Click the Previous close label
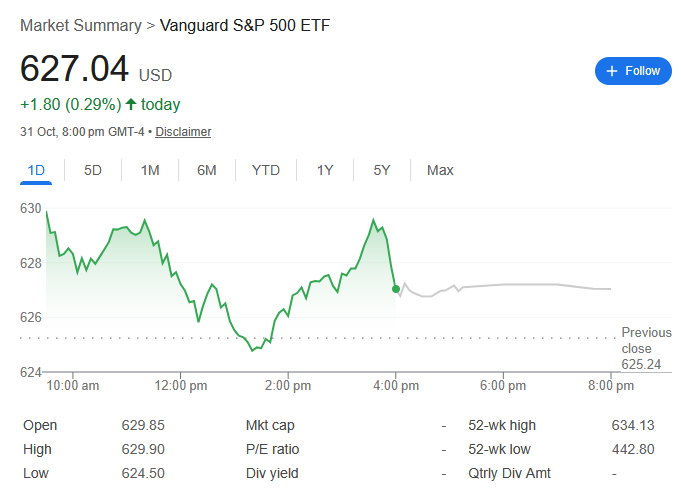681x500 pixels. pyautogui.click(x=646, y=340)
